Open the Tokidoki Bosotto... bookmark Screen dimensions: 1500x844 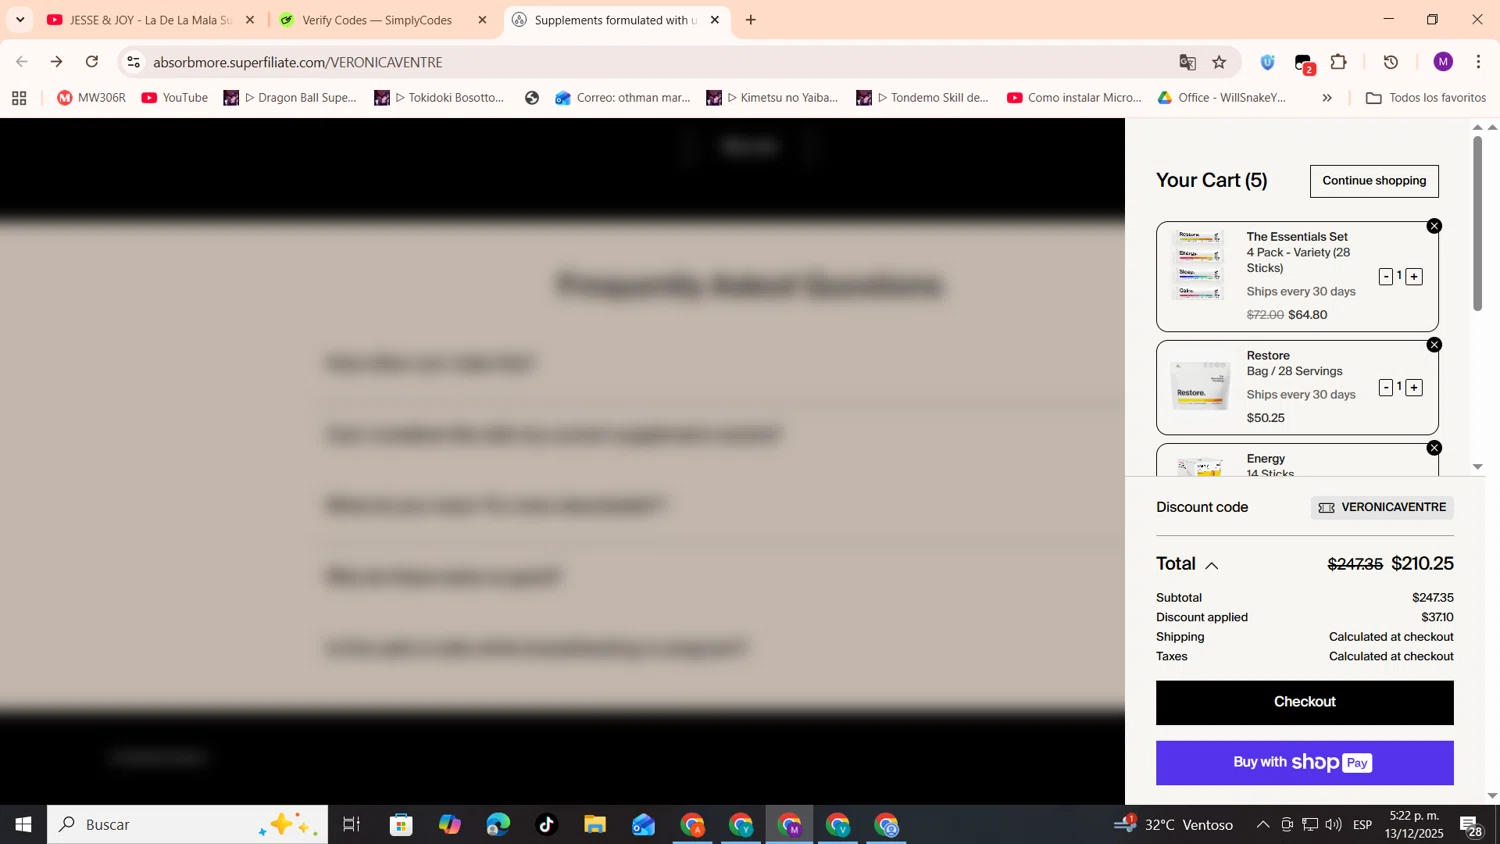tap(440, 98)
